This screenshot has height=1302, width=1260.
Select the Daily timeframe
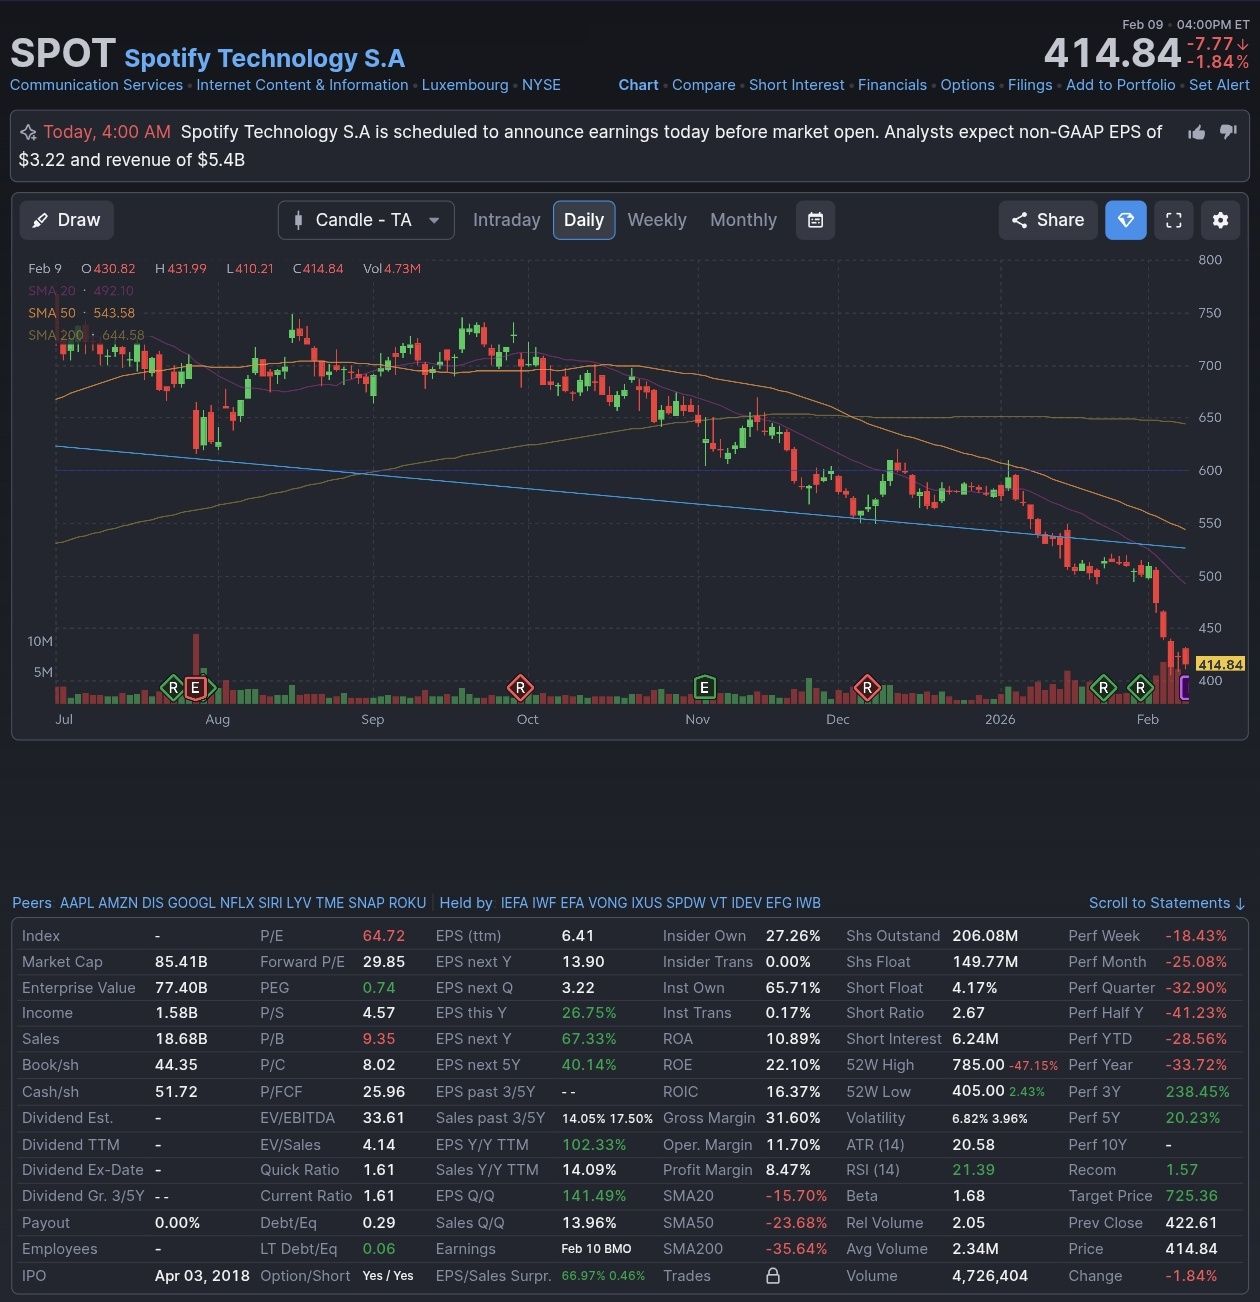pyautogui.click(x=584, y=220)
